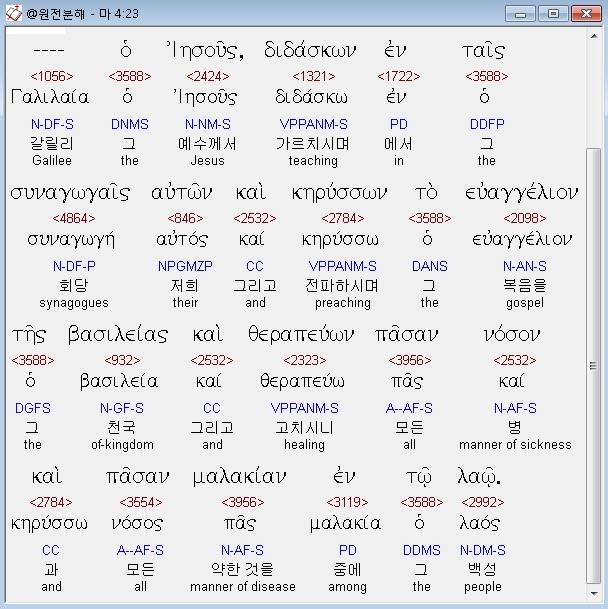
Task: Click the Greek word μαλακίαν
Action: tap(239, 477)
